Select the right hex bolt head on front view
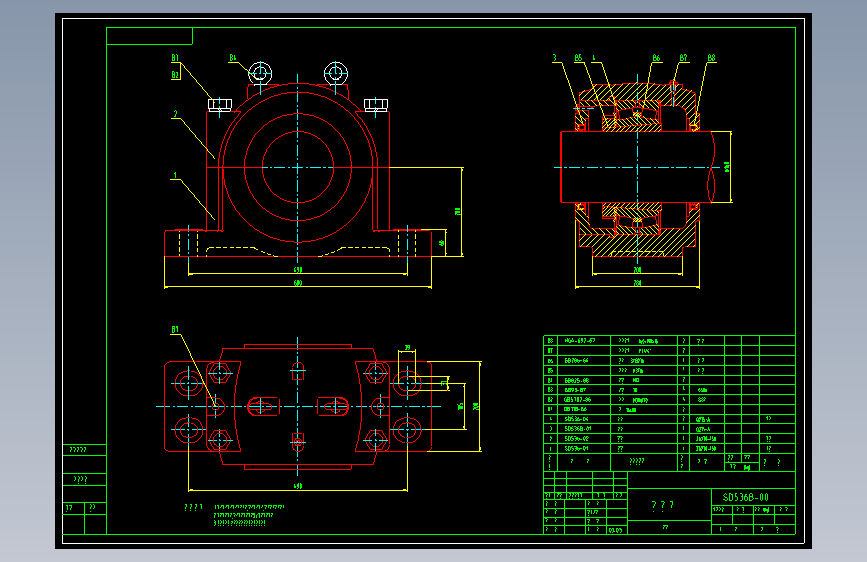Image resolution: width=867 pixels, height=562 pixels. coord(376,105)
